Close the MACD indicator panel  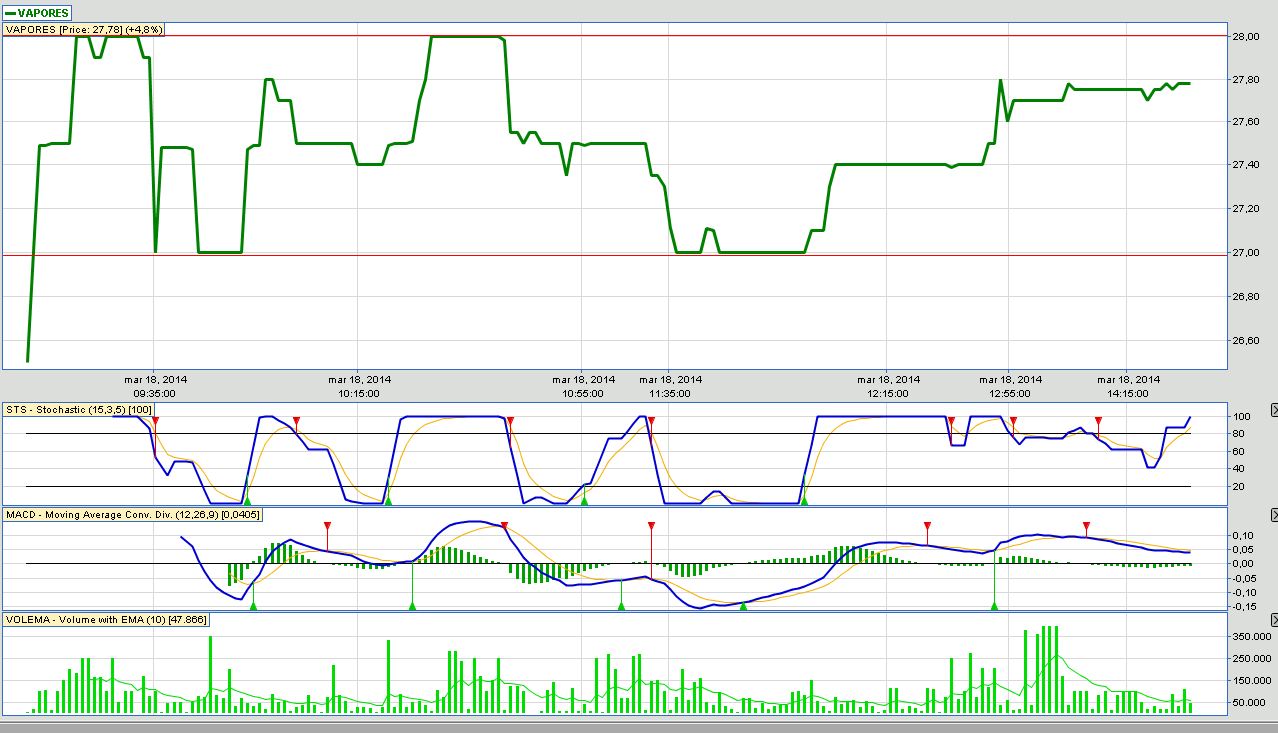(x=1273, y=514)
